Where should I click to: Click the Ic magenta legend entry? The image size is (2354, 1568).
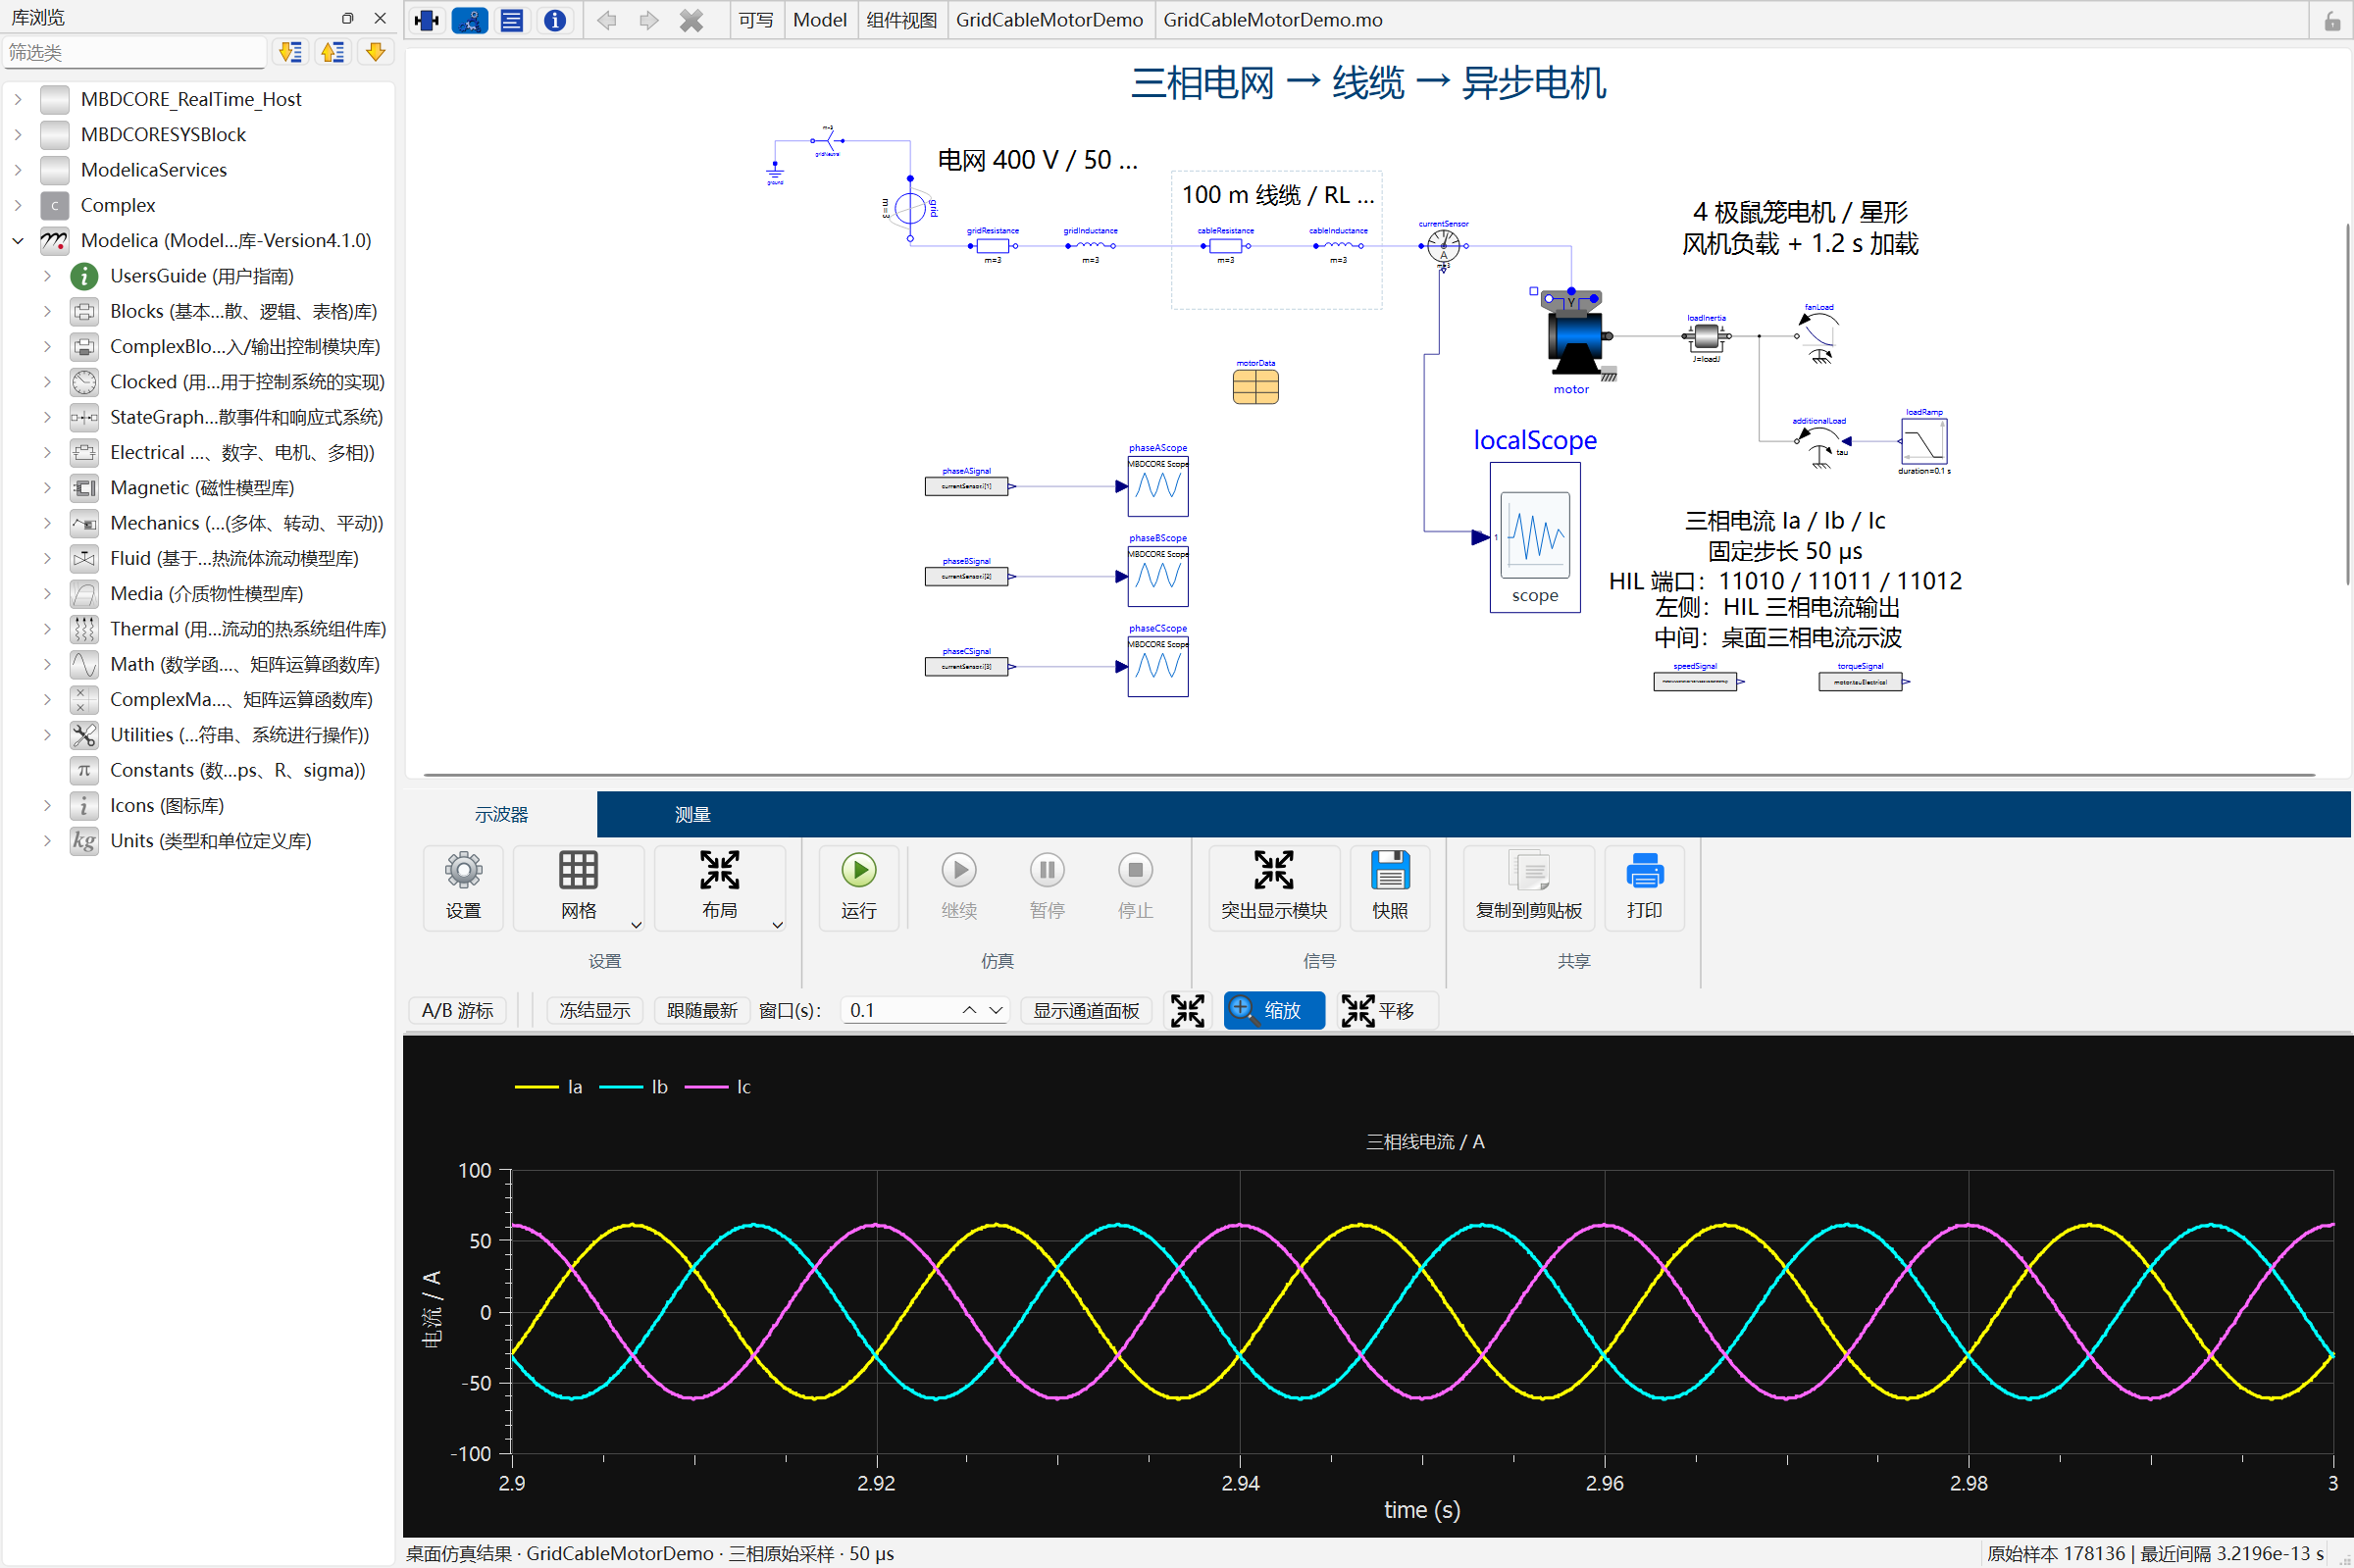pyautogui.click(x=717, y=1087)
